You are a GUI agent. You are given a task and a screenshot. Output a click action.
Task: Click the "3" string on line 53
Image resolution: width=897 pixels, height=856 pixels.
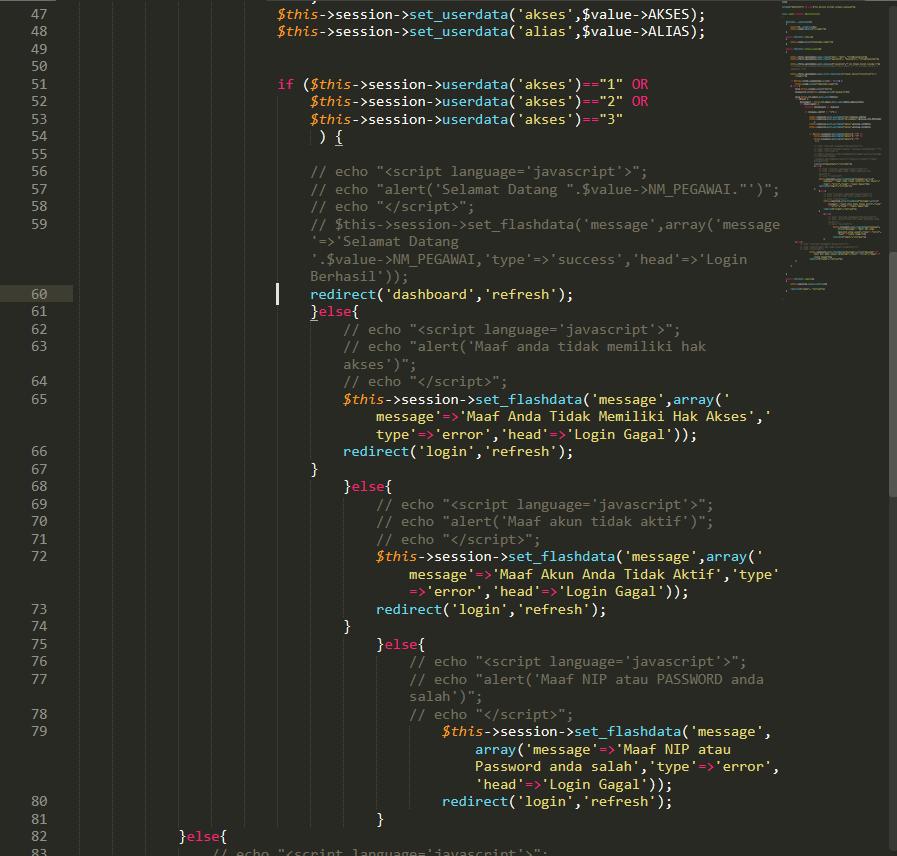point(611,119)
